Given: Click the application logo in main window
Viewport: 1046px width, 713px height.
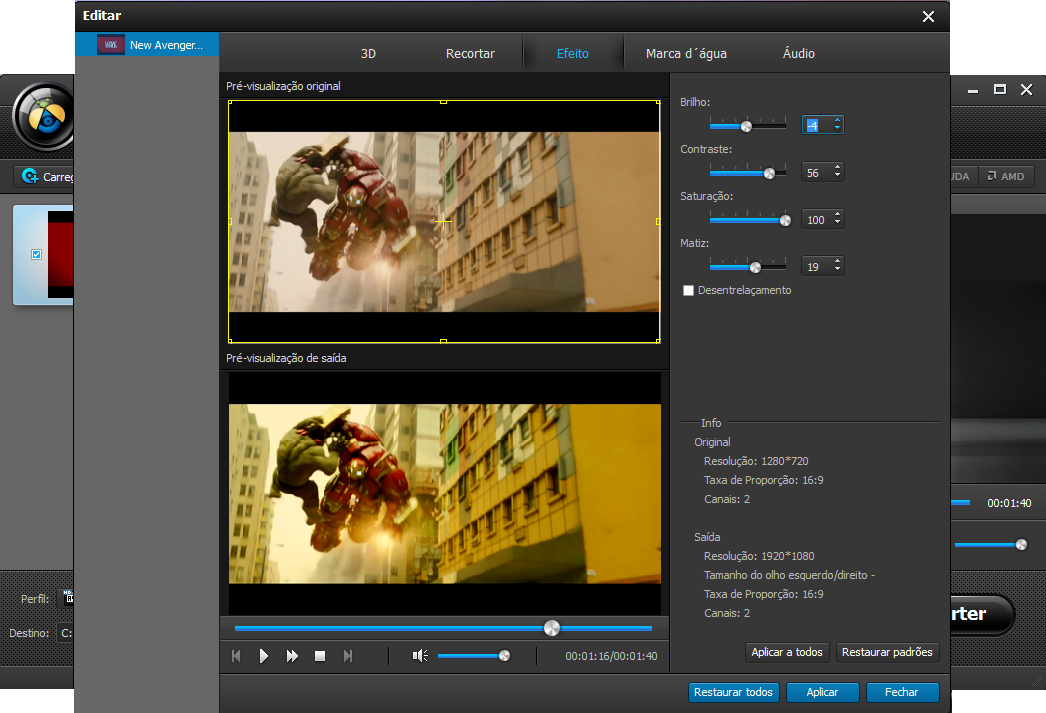Looking at the screenshot, I should click(x=44, y=117).
